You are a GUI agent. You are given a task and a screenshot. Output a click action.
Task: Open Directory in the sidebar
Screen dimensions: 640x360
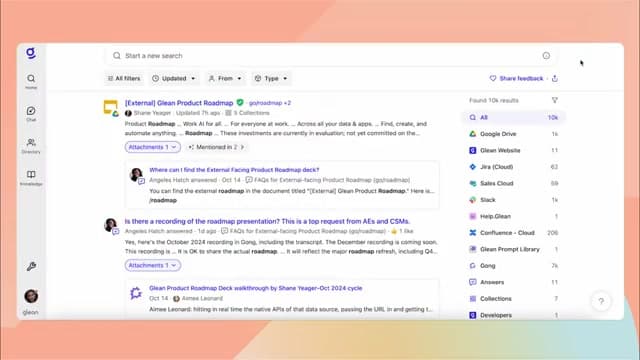point(31,146)
